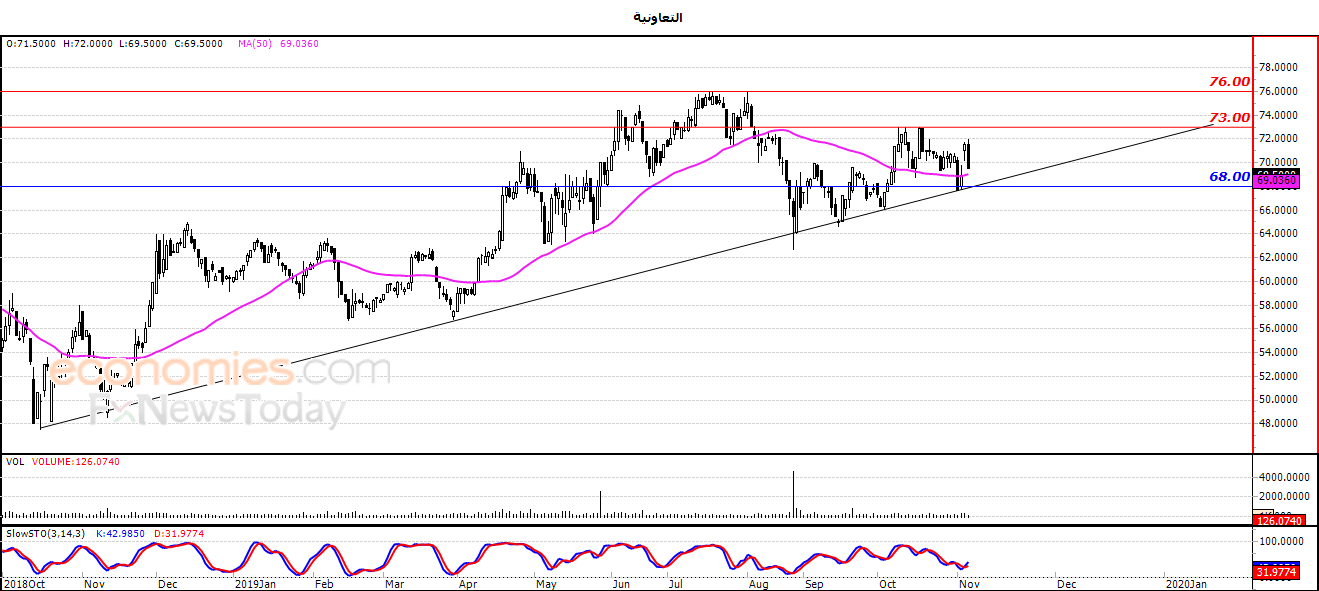Click the Jun date axis label
The height and width of the screenshot is (591, 1319).
point(620,583)
